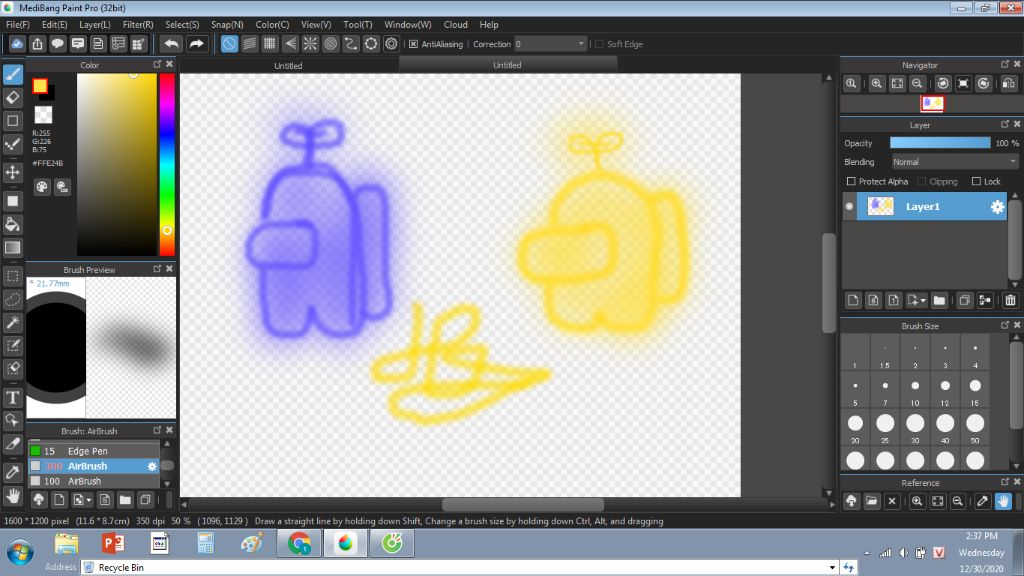
Task: Enable the parallel lines snap guide
Action: 249,44
